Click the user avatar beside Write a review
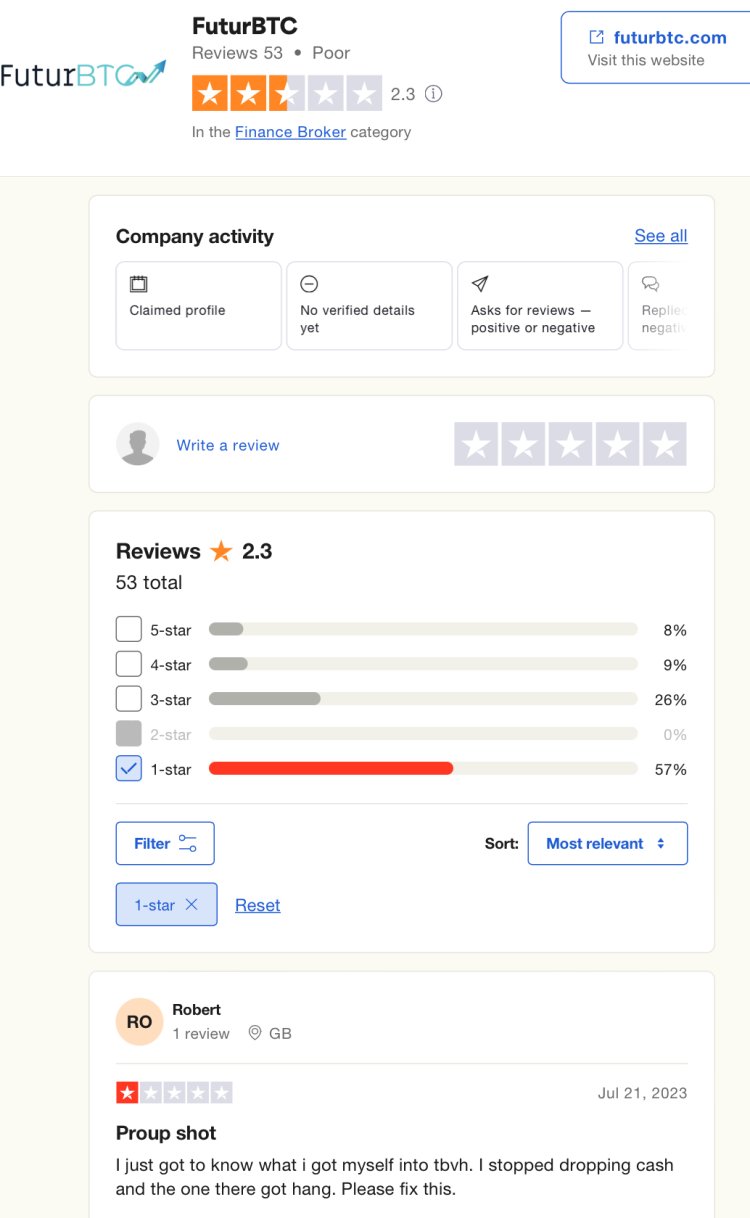The image size is (750, 1218). pos(138,444)
